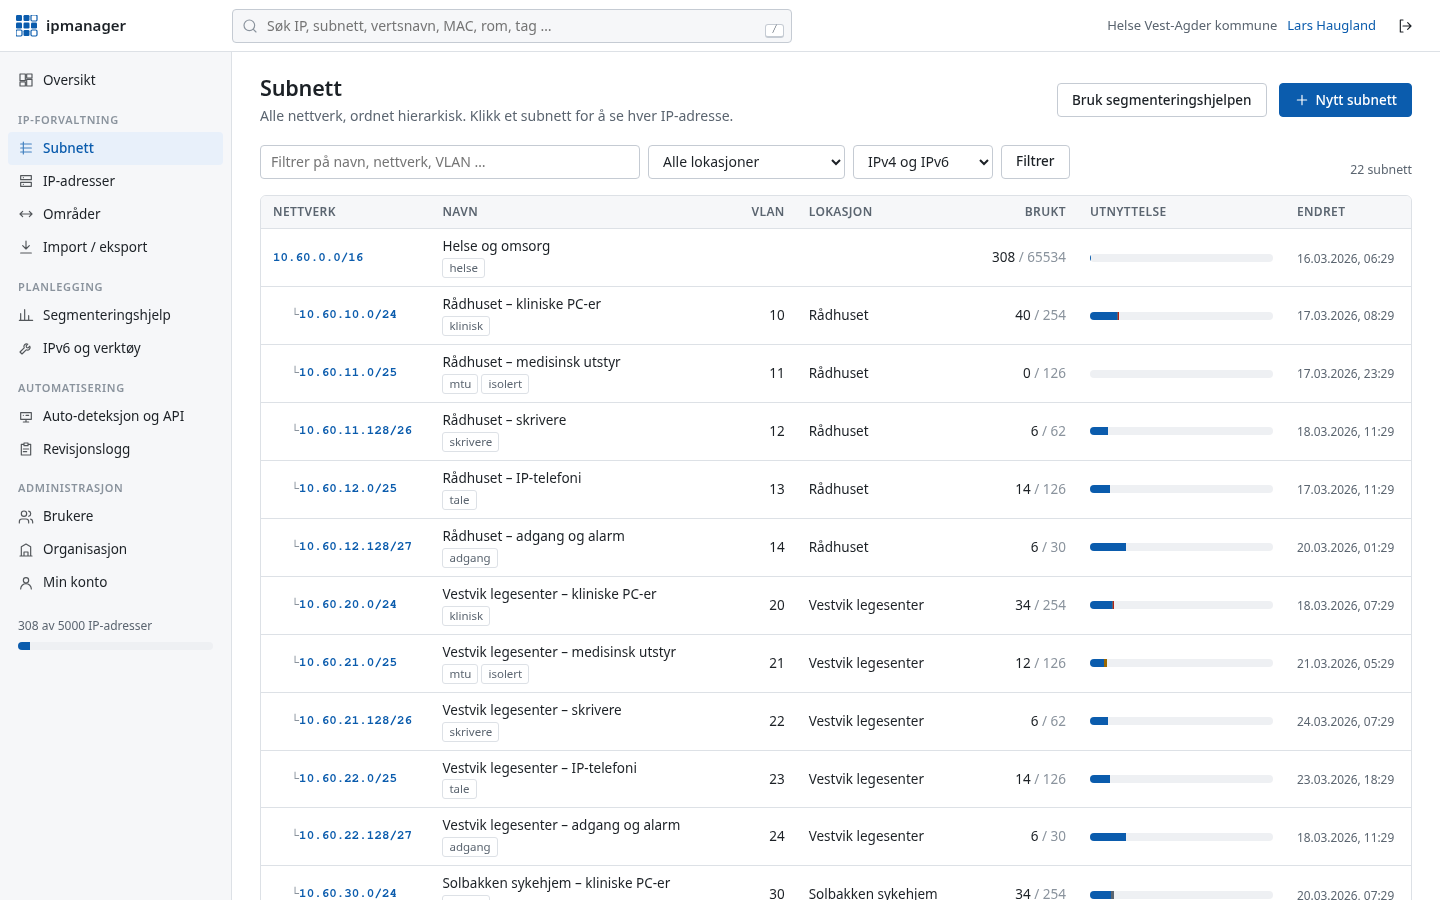Click the IP-adresser sidebar icon
1440x900 pixels.
tap(26, 181)
